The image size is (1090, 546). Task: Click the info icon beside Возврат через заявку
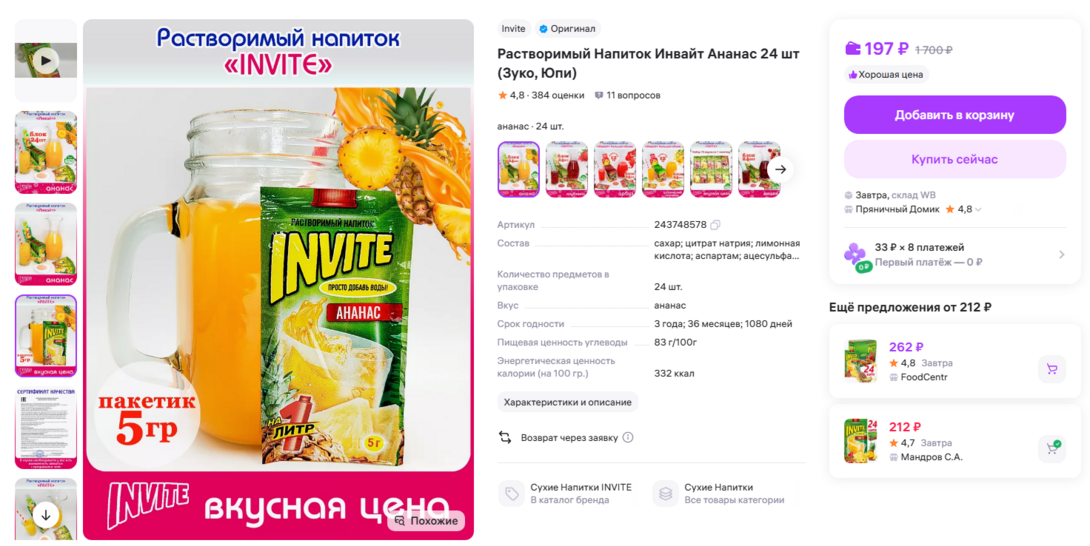point(628,437)
